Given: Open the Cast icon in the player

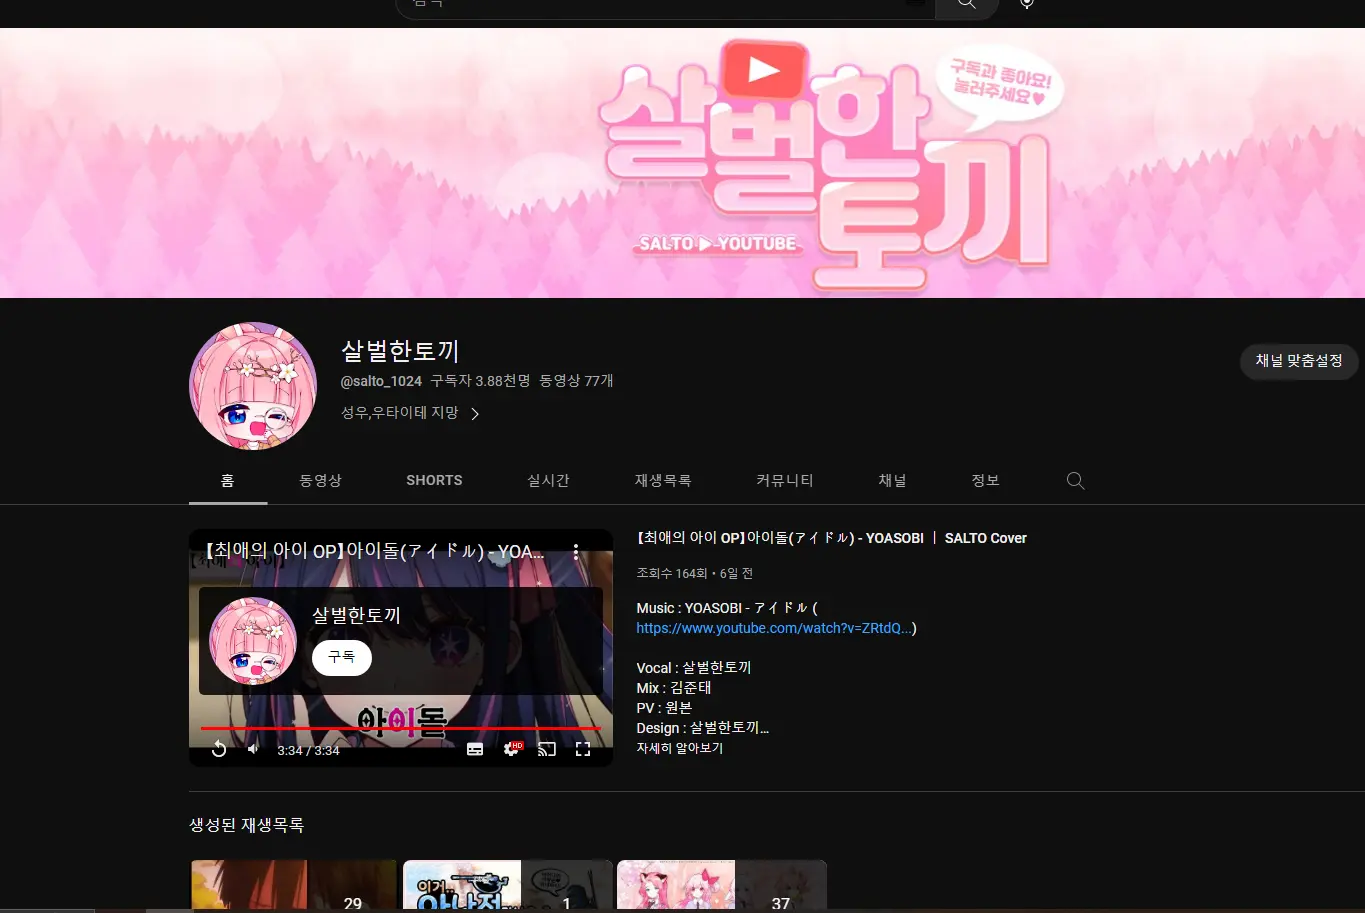Looking at the screenshot, I should (x=546, y=748).
